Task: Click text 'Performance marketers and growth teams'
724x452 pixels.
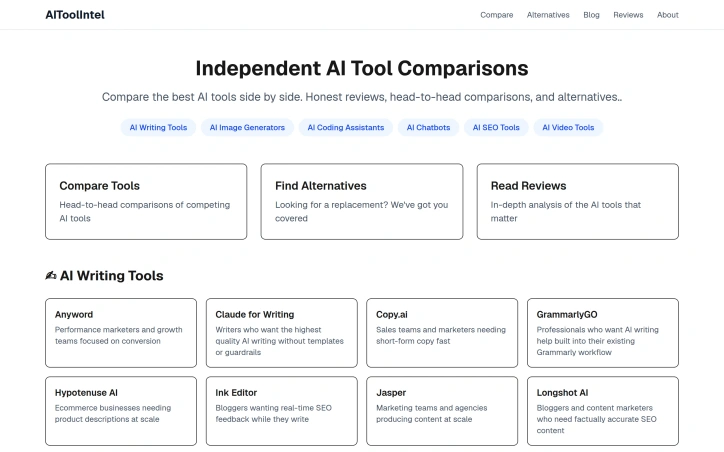Action: click(x=119, y=335)
